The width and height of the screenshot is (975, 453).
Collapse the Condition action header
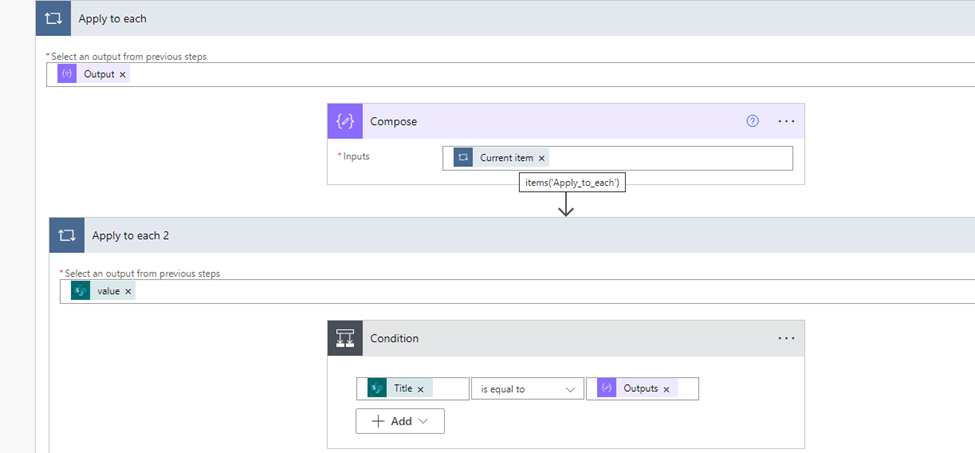coord(566,338)
